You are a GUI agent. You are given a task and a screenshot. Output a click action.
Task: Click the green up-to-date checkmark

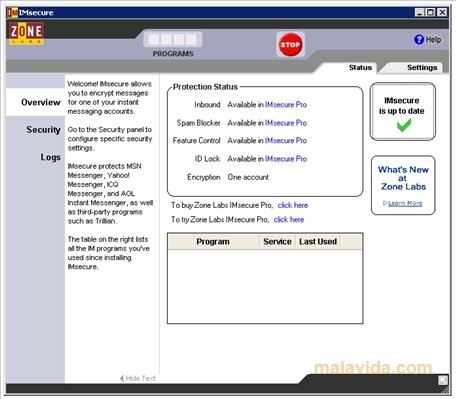click(404, 125)
